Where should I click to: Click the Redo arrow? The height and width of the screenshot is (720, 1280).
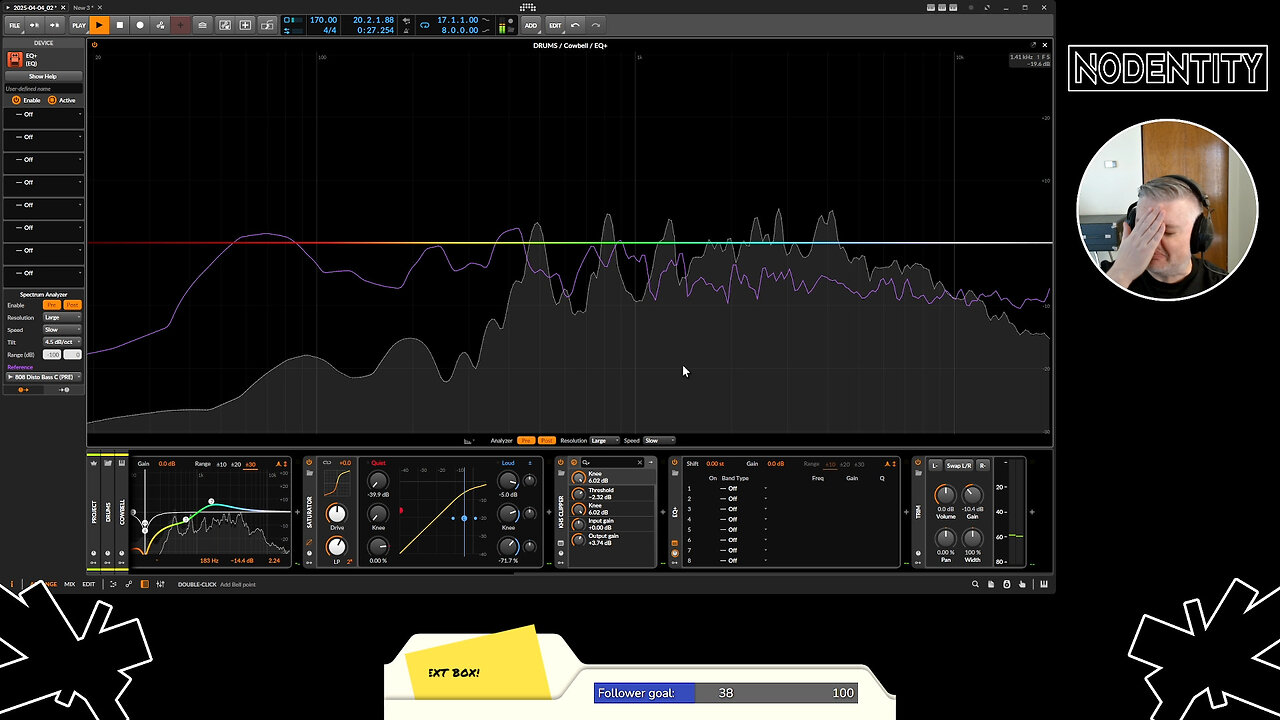[x=596, y=25]
